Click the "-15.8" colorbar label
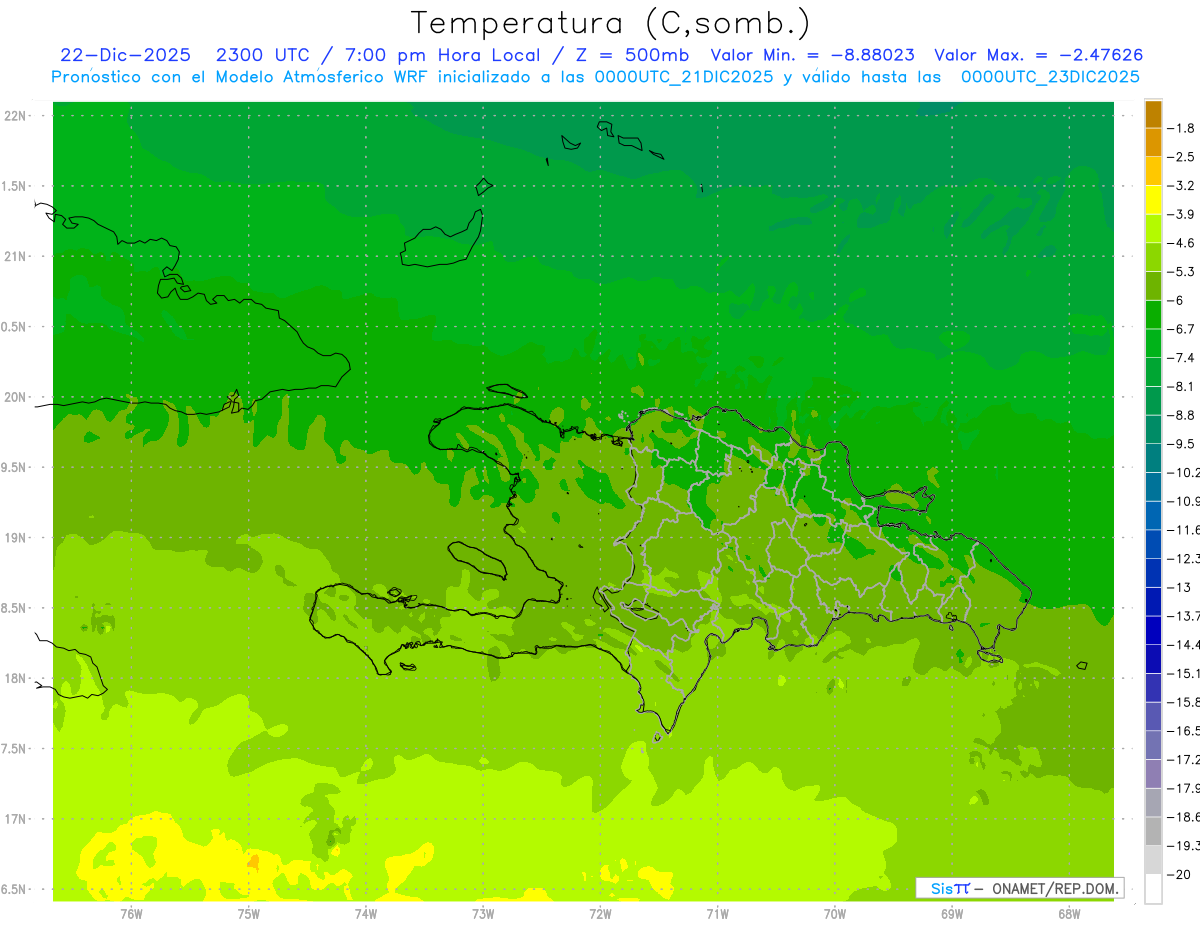 pyautogui.click(x=1183, y=702)
